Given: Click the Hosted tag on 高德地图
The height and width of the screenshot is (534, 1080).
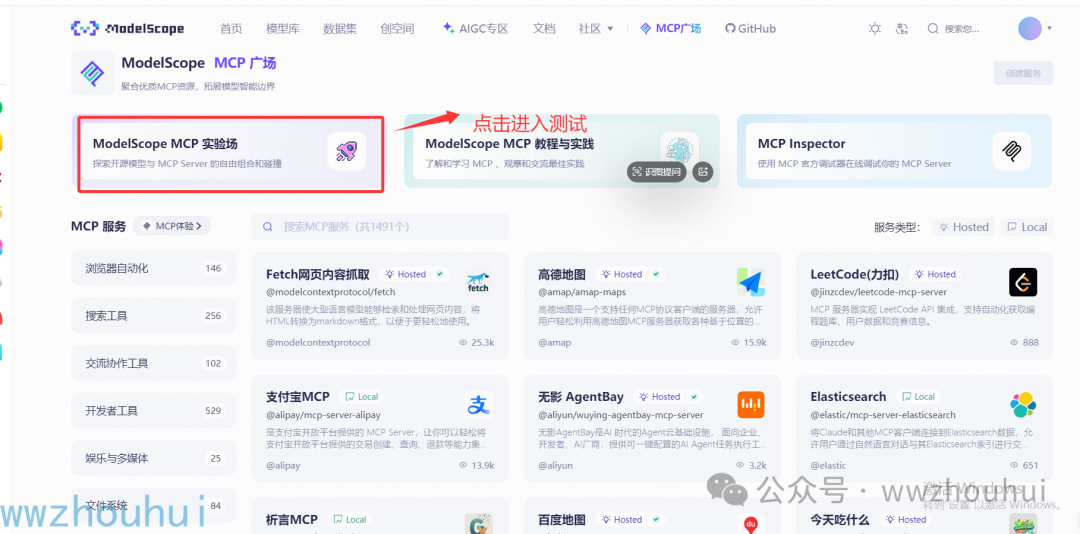Looking at the screenshot, I should point(628,274).
